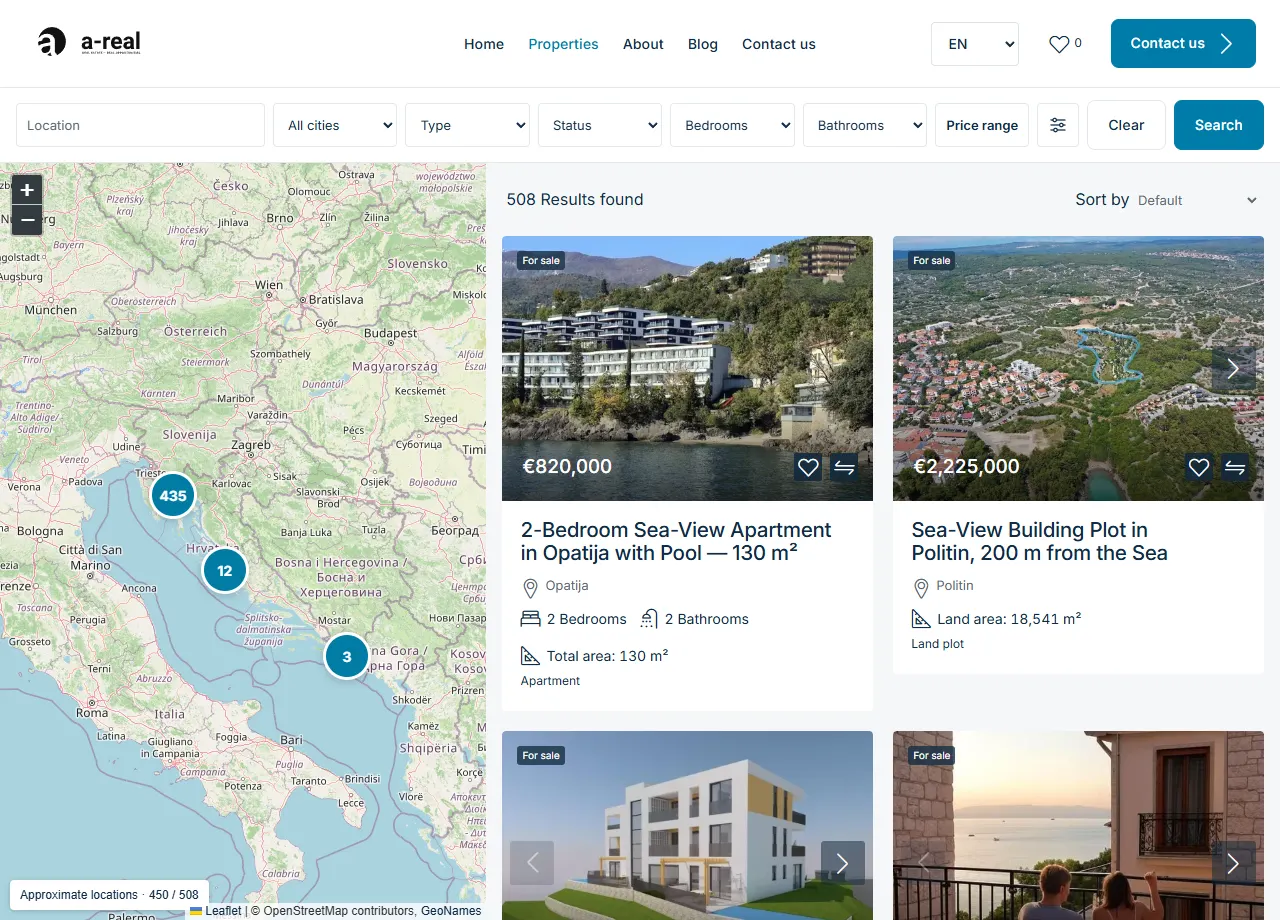Screen dimensions: 1280x920
Task: Open the Sort by Default dropdown
Action: 1197,200
